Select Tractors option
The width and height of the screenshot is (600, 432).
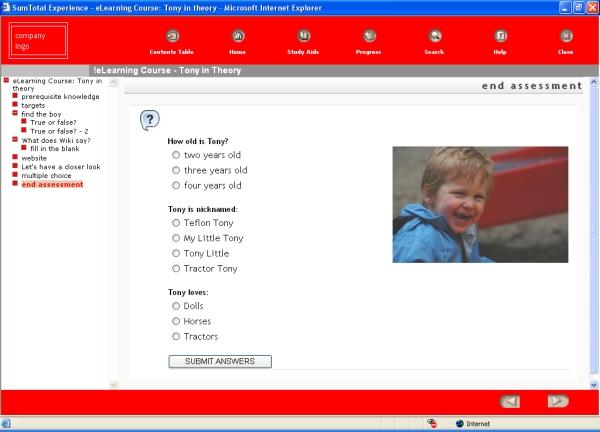click(x=176, y=336)
